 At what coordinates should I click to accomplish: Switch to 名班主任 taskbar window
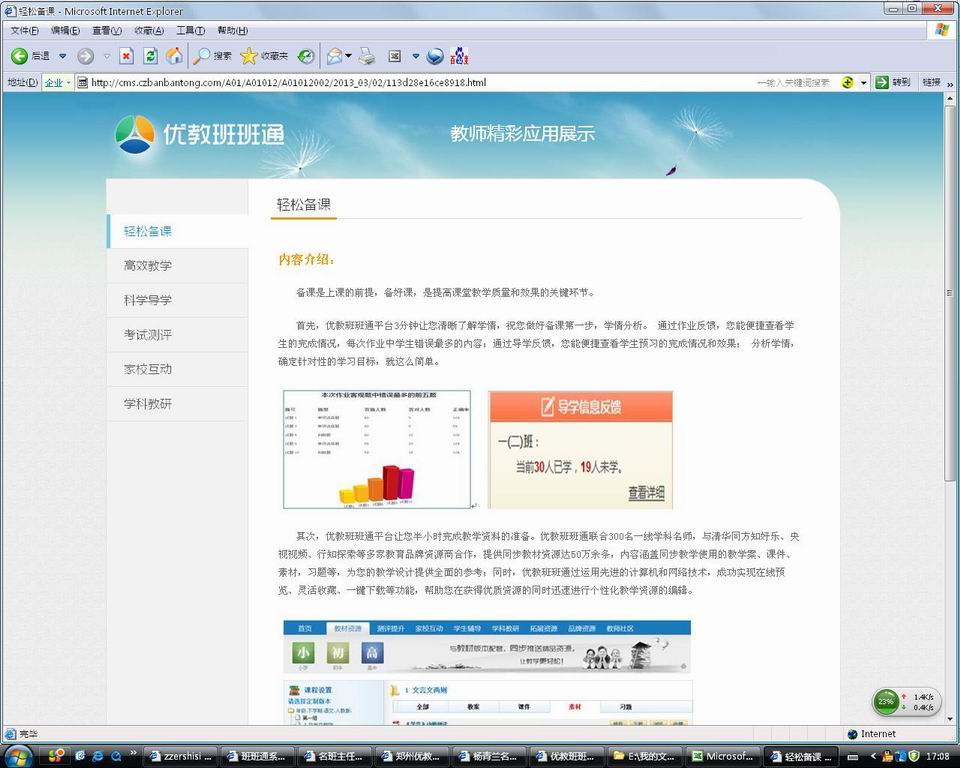[x=335, y=756]
